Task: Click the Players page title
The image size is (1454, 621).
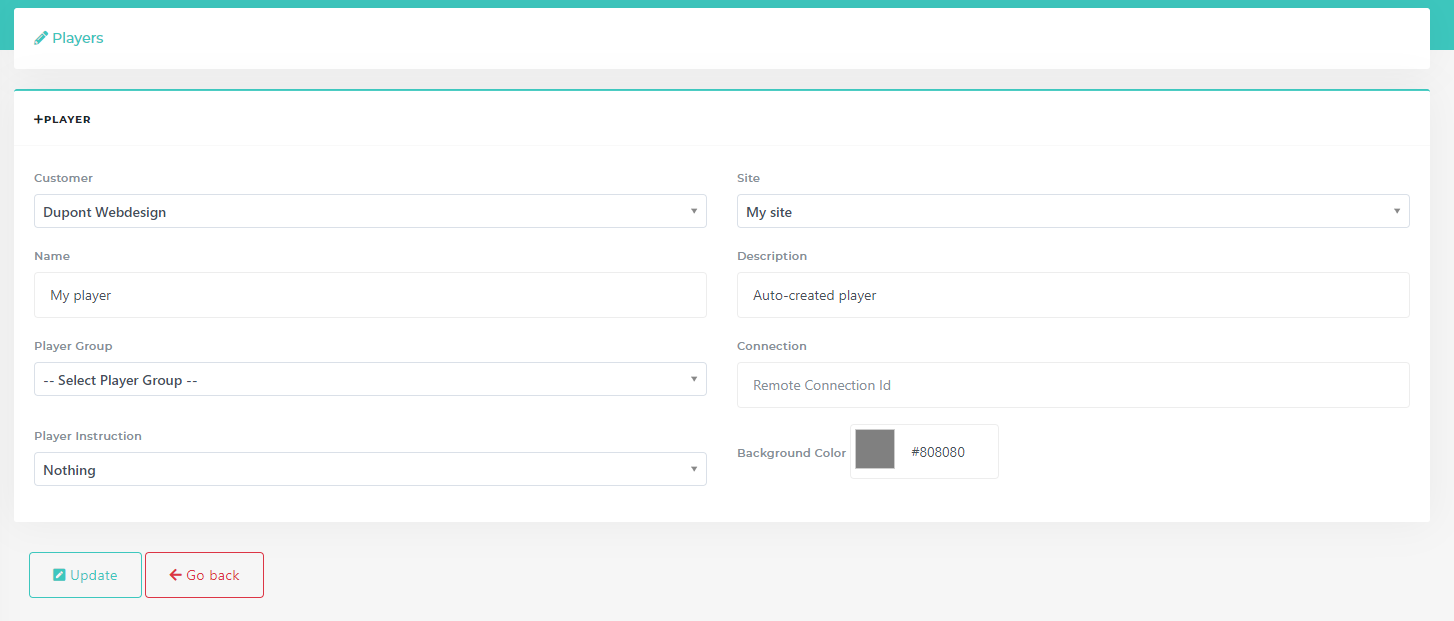Action: tap(78, 38)
